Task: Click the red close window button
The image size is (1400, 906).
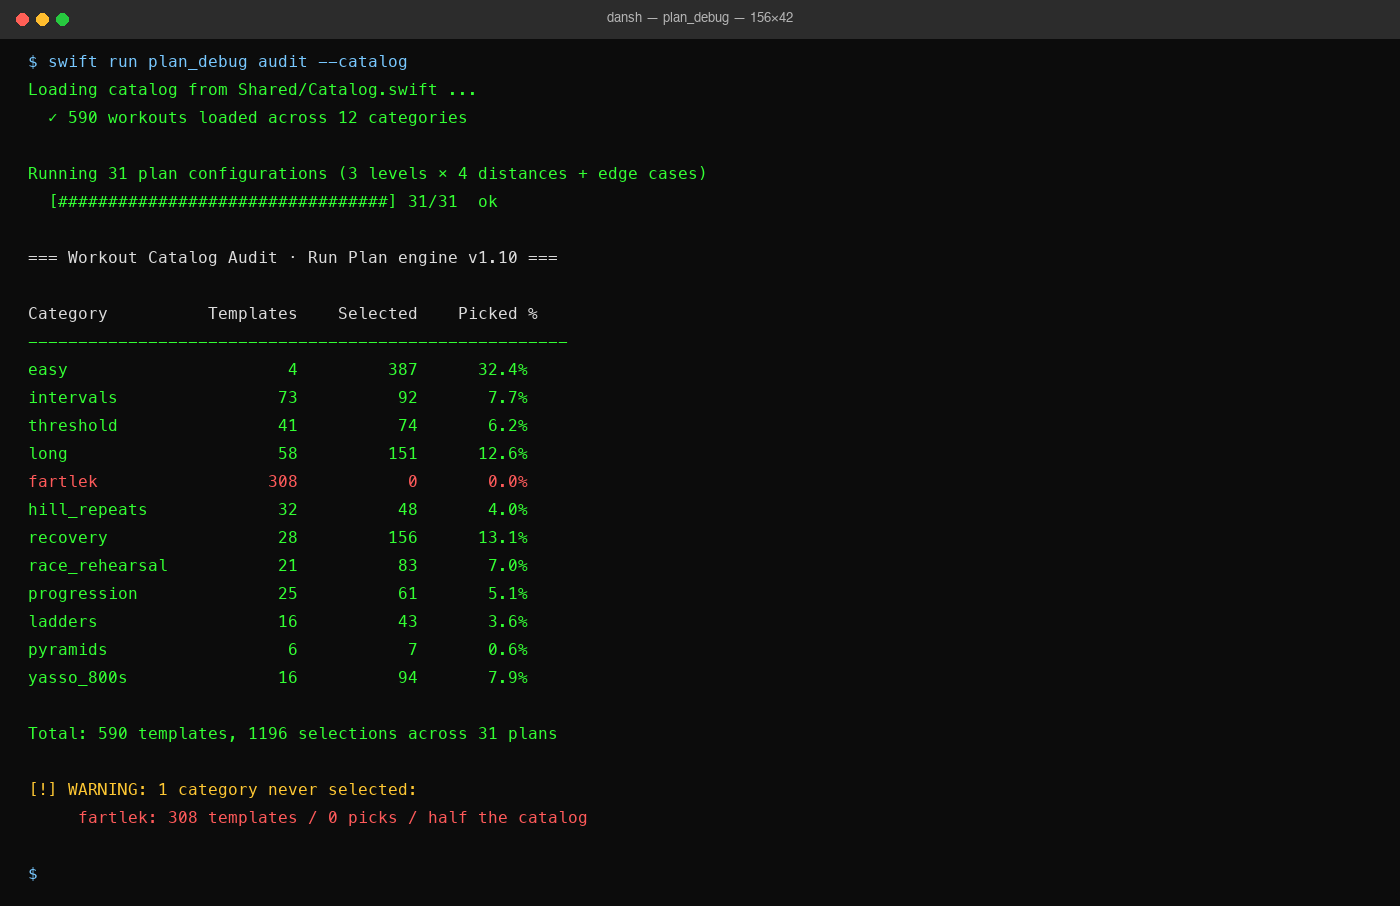Action: pos(22,19)
